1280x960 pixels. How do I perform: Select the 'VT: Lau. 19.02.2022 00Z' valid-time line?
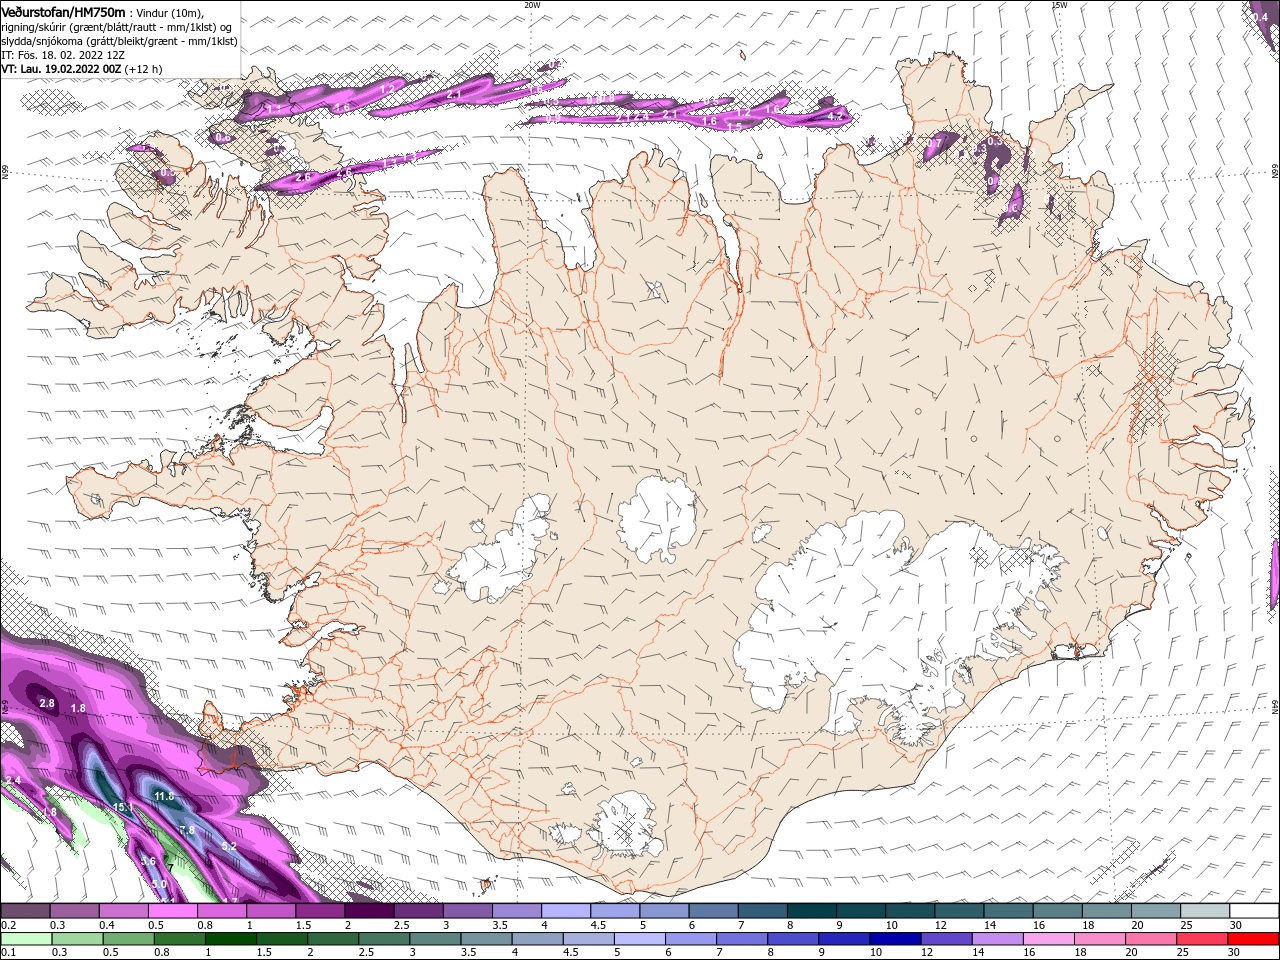pyautogui.click(x=62, y=69)
